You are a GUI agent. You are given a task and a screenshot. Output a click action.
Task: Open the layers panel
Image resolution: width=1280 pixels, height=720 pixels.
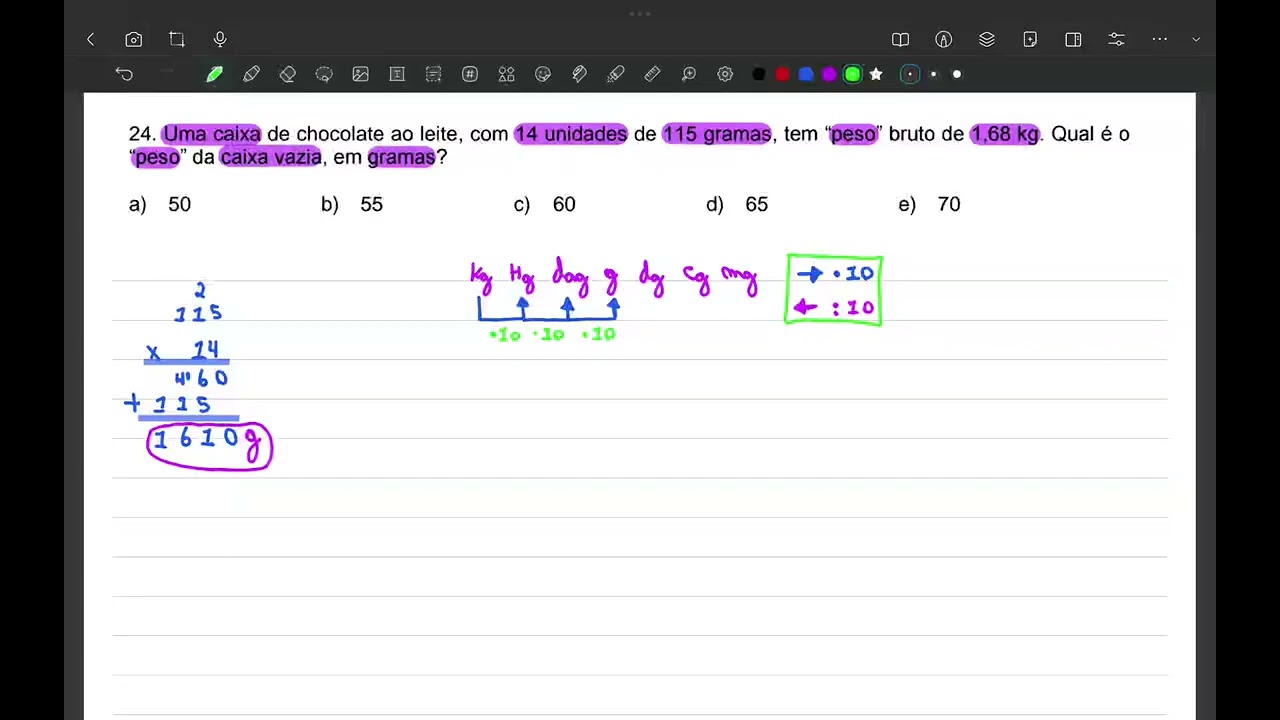[987, 40]
